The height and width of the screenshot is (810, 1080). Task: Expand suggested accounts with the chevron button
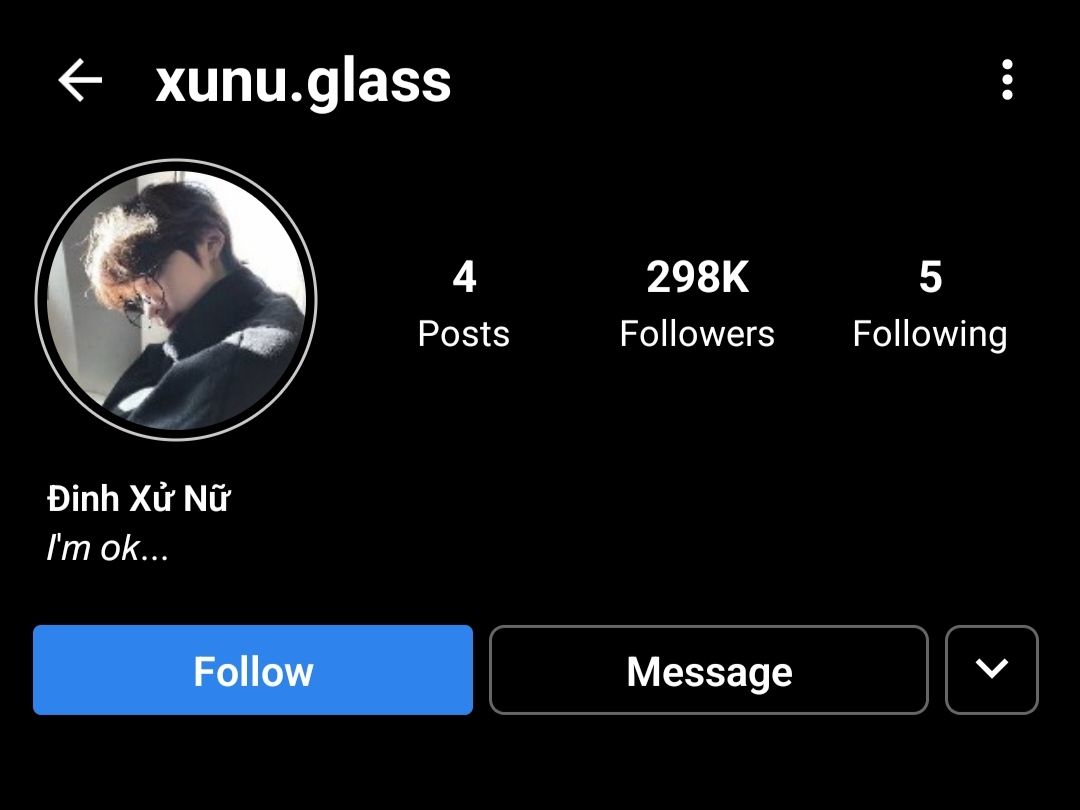tap(992, 669)
